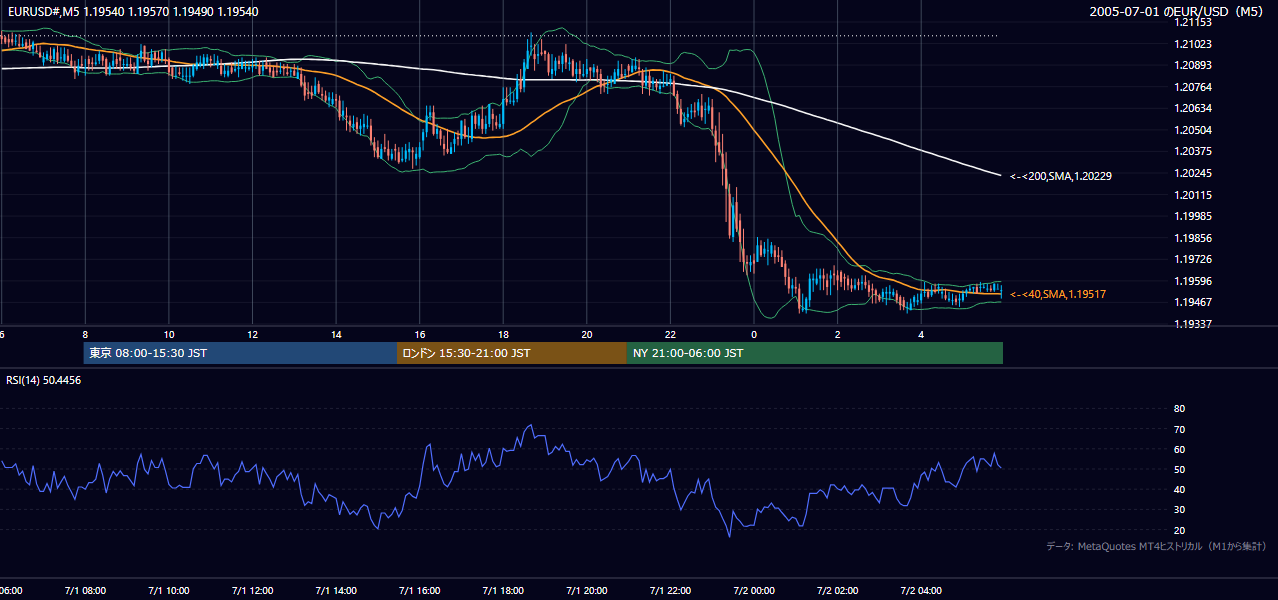1278x600 pixels.
Task: Click the 7/1 20:00 time axis label
Action: pos(587,590)
